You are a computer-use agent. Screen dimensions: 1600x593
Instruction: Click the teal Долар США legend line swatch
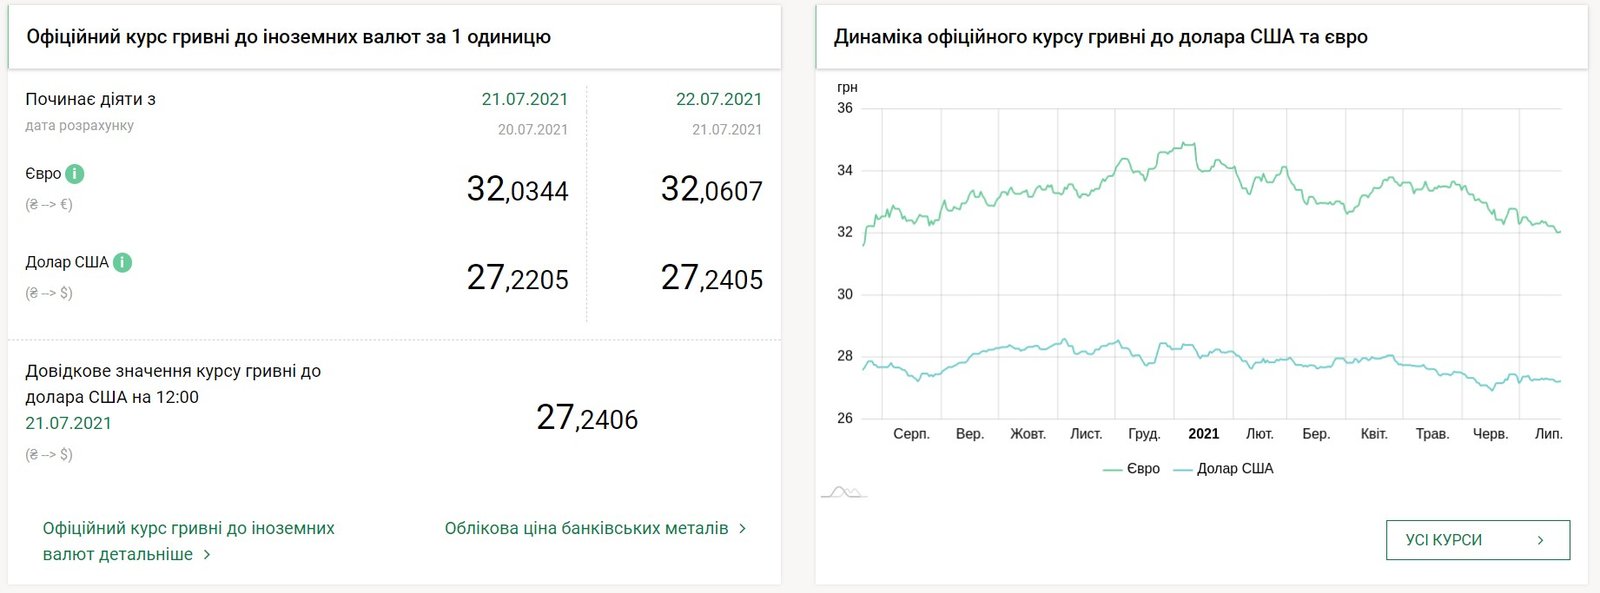pos(1182,470)
